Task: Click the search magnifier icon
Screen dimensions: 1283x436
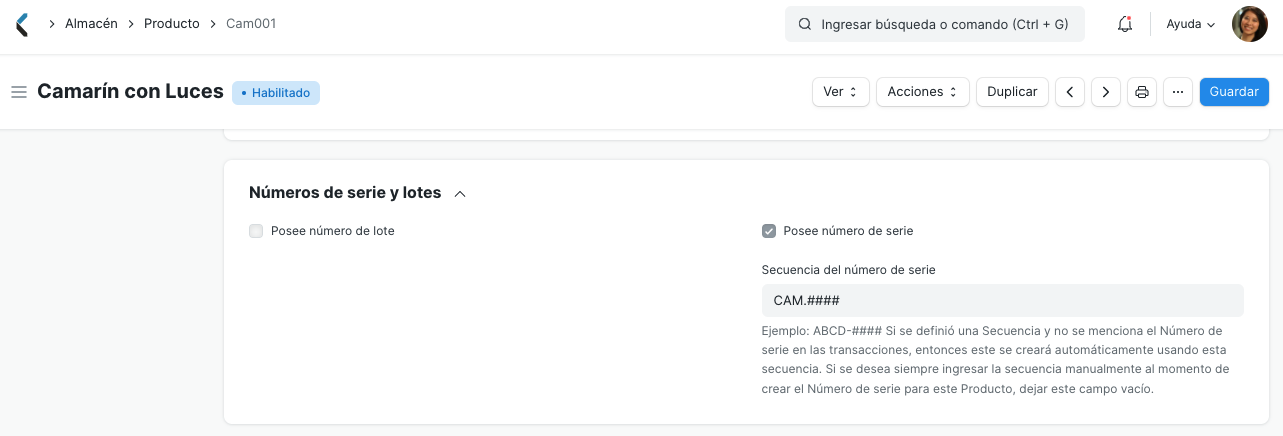Action: [x=805, y=24]
